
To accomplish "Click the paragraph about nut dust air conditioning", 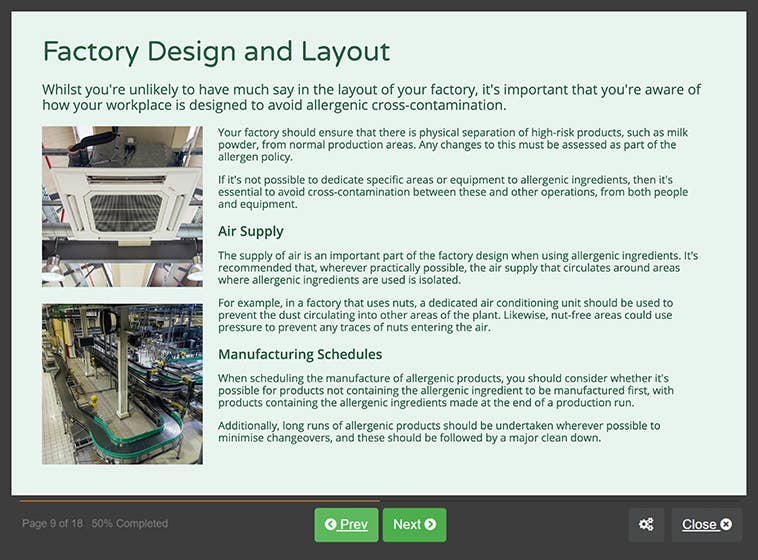I will [x=445, y=315].
